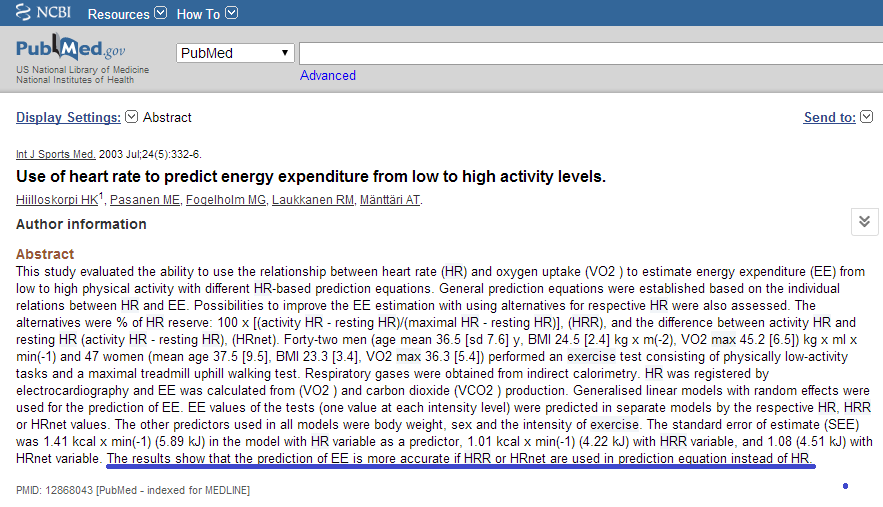Open the Advanced search link
Image resolution: width=883 pixels, height=507 pixels.
(x=328, y=75)
